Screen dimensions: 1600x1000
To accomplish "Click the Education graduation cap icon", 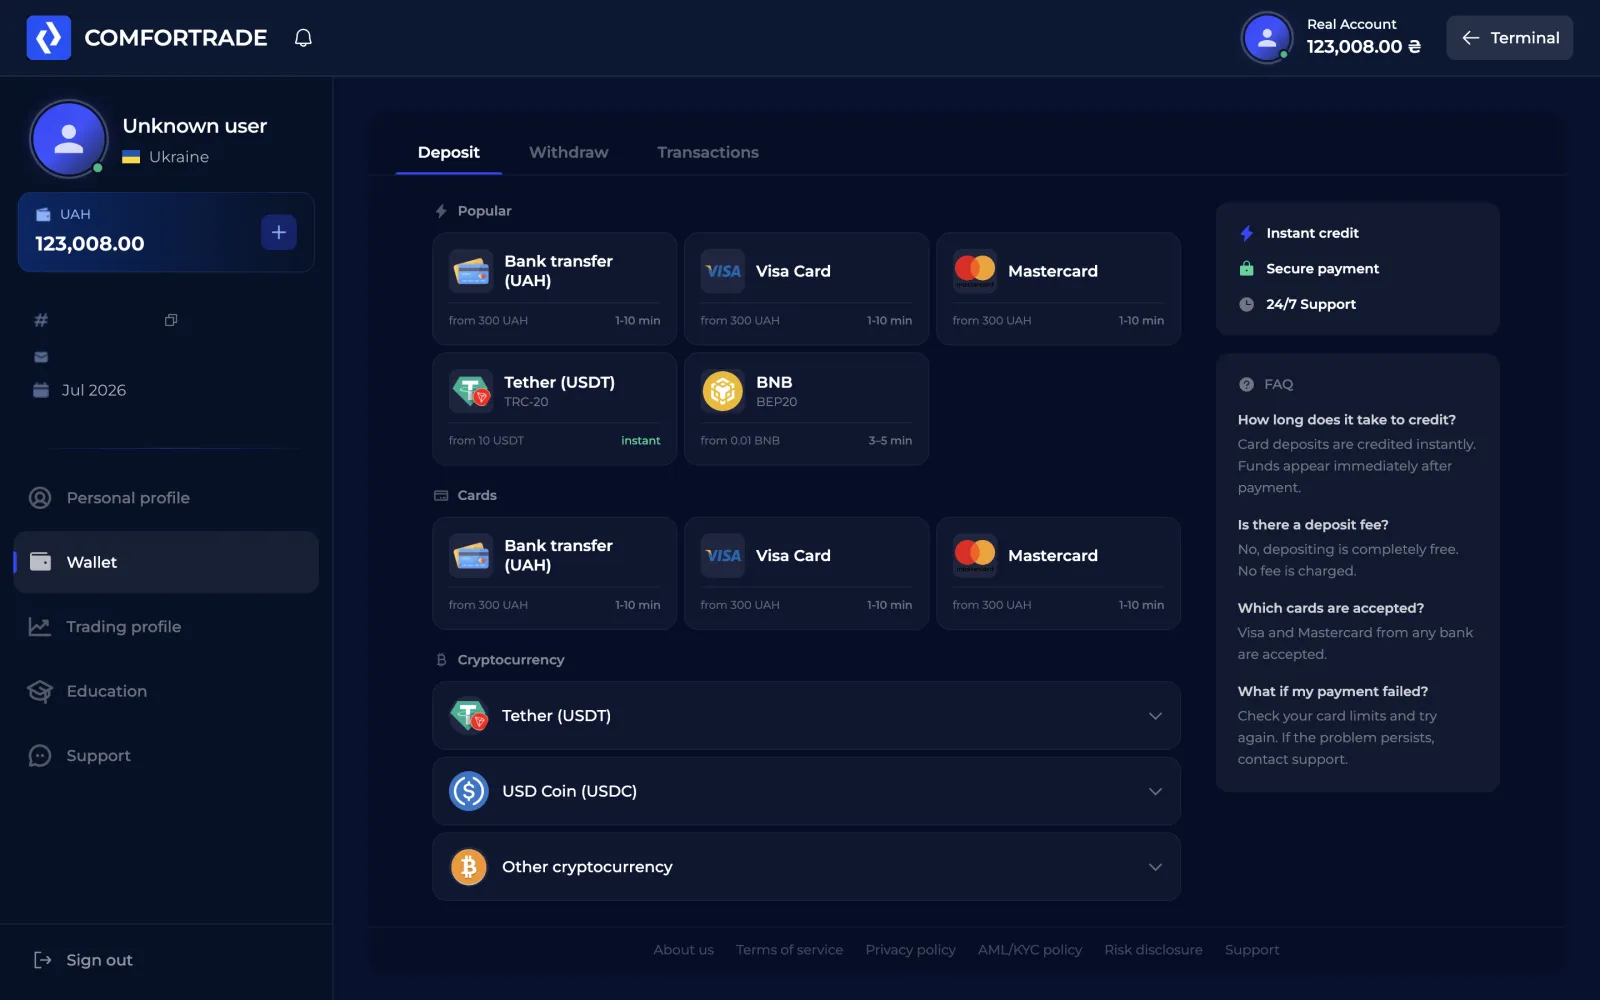I will 40,691.
